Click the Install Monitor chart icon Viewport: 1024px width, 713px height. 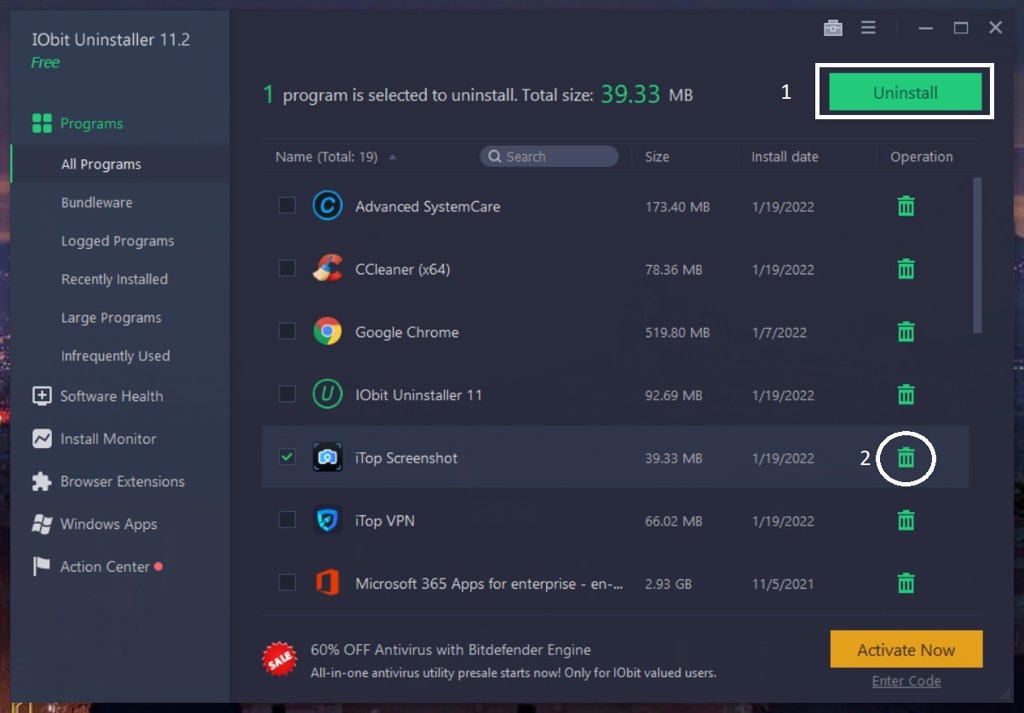42,439
